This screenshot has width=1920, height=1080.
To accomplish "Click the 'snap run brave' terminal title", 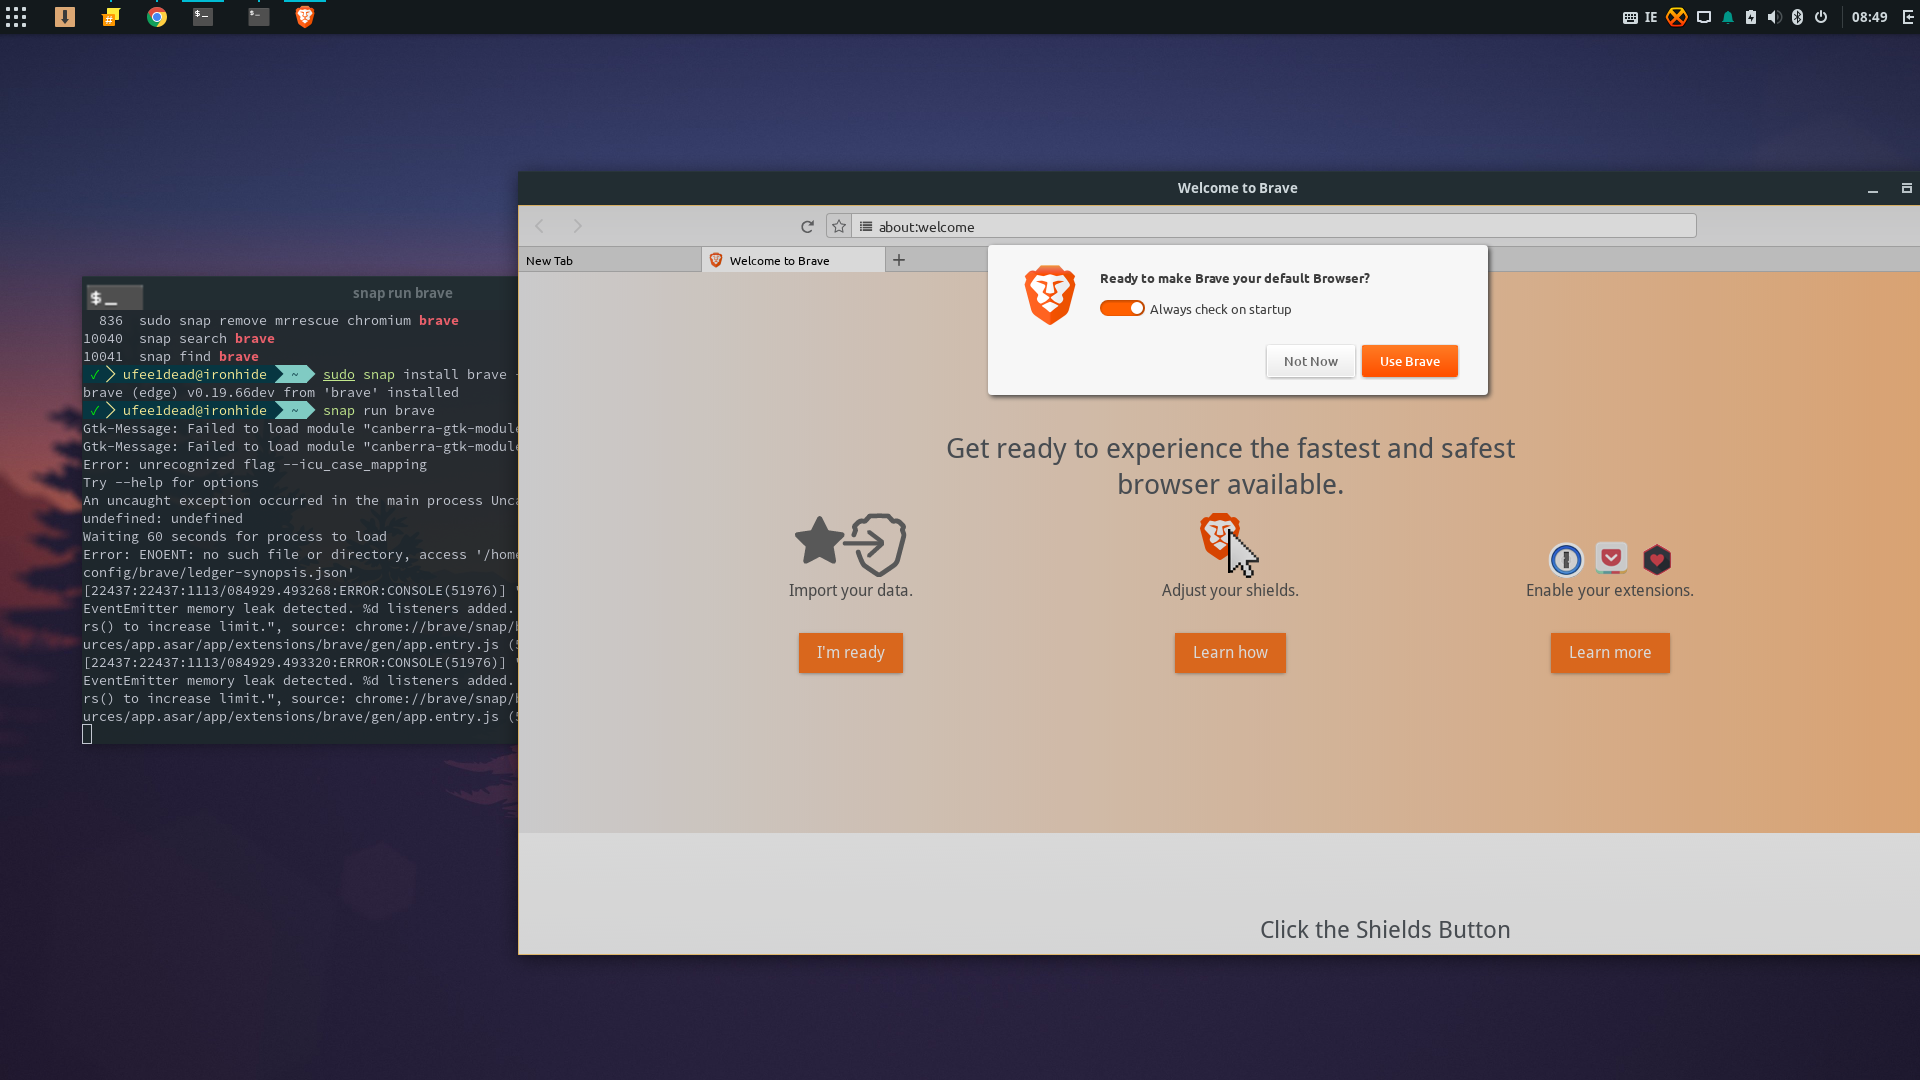I will click(402, 293).
